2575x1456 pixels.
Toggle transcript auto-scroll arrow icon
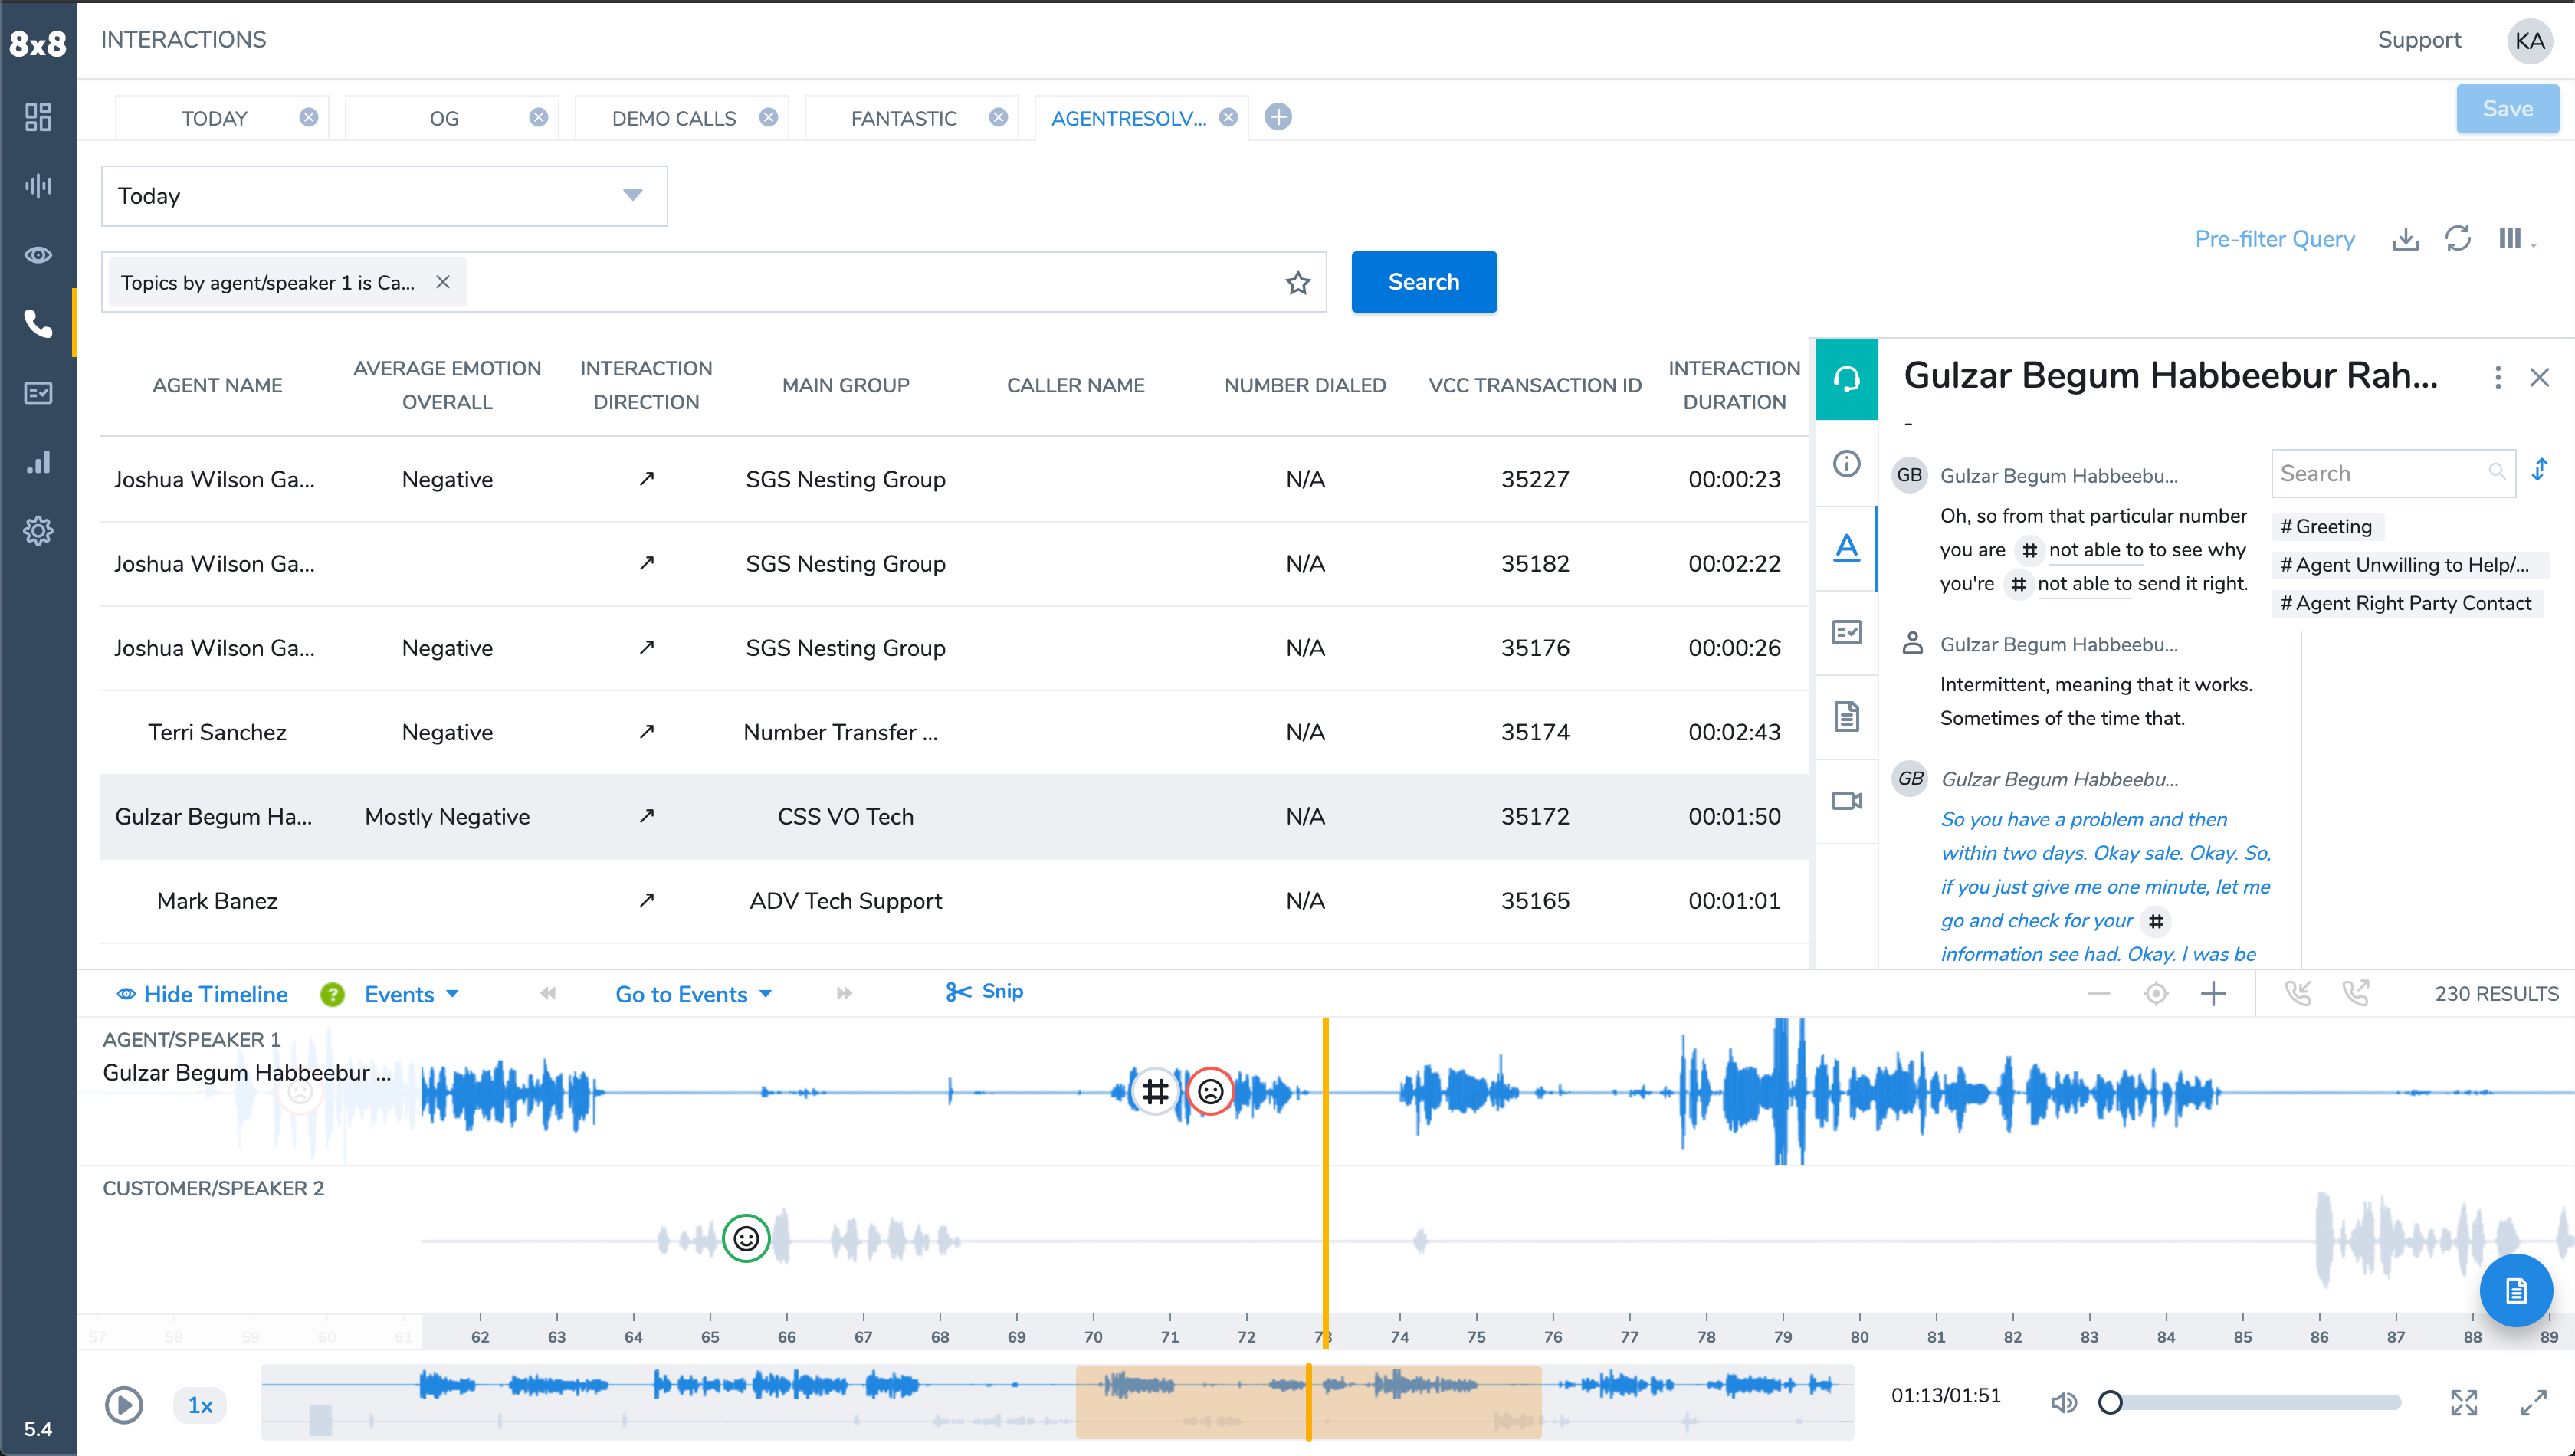tap(2539, 470)
